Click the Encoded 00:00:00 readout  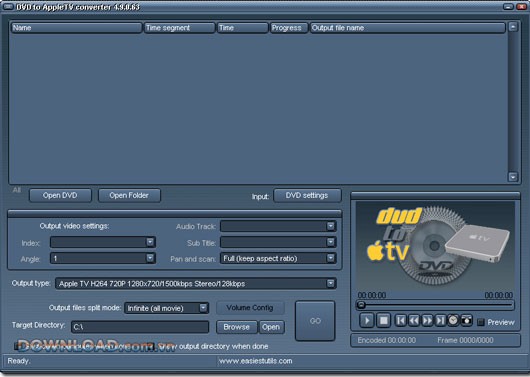click(x=387, y=340)
